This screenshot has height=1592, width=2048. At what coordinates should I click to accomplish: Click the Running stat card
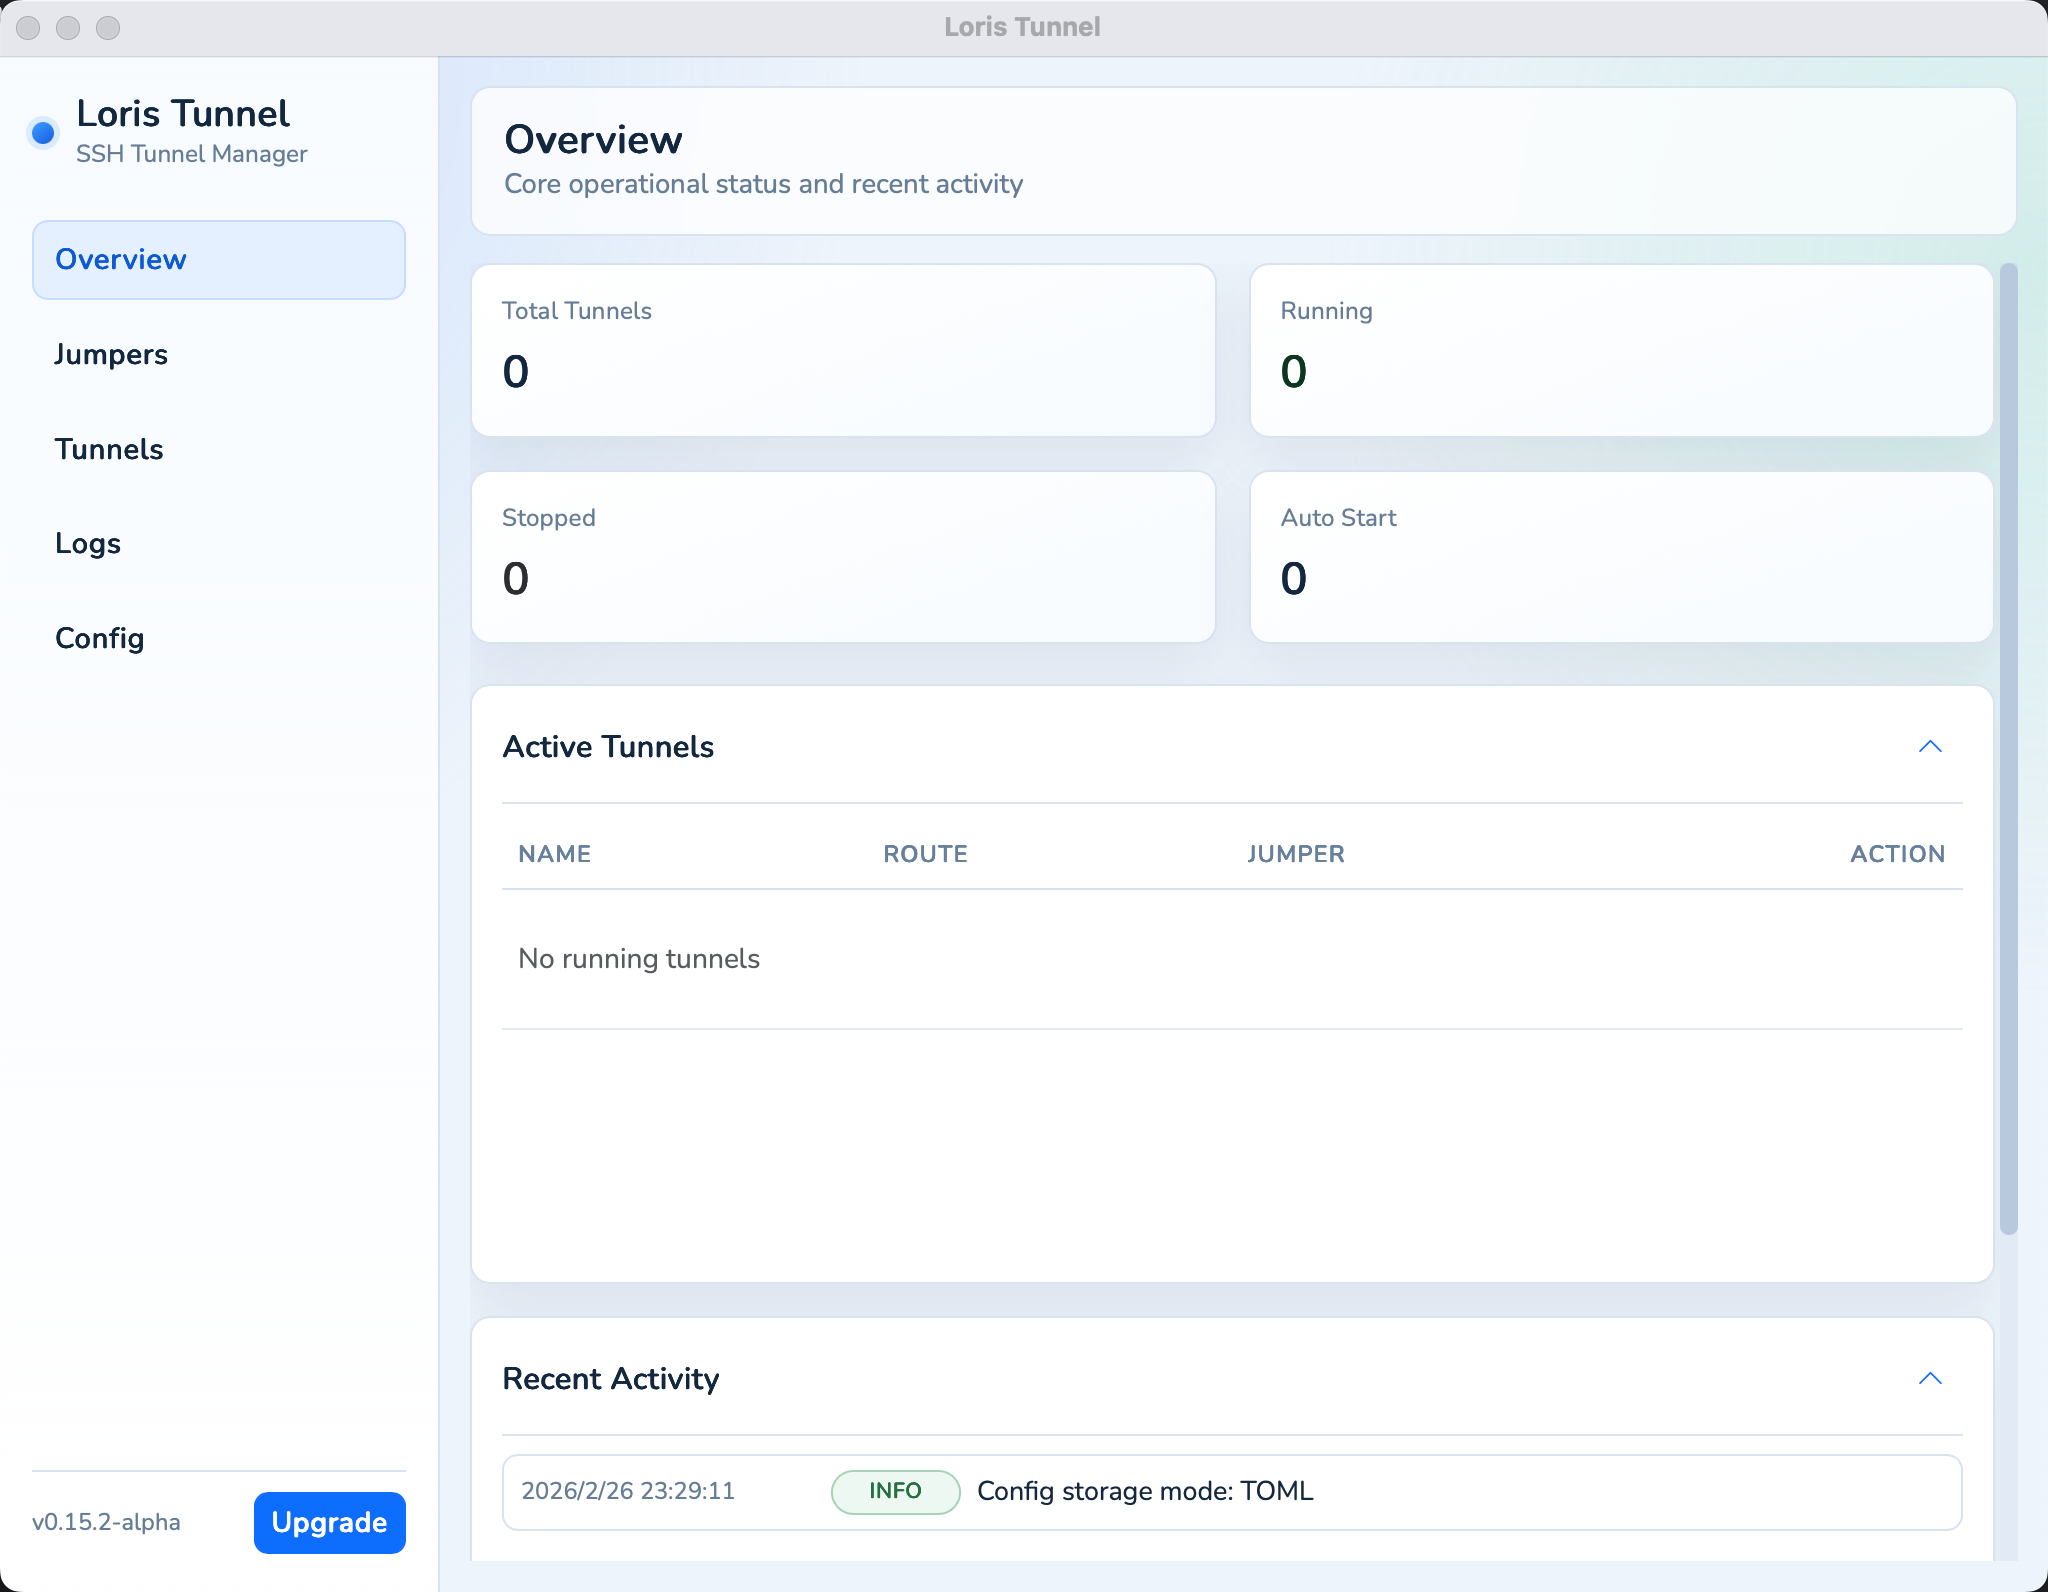(1621, 350)
